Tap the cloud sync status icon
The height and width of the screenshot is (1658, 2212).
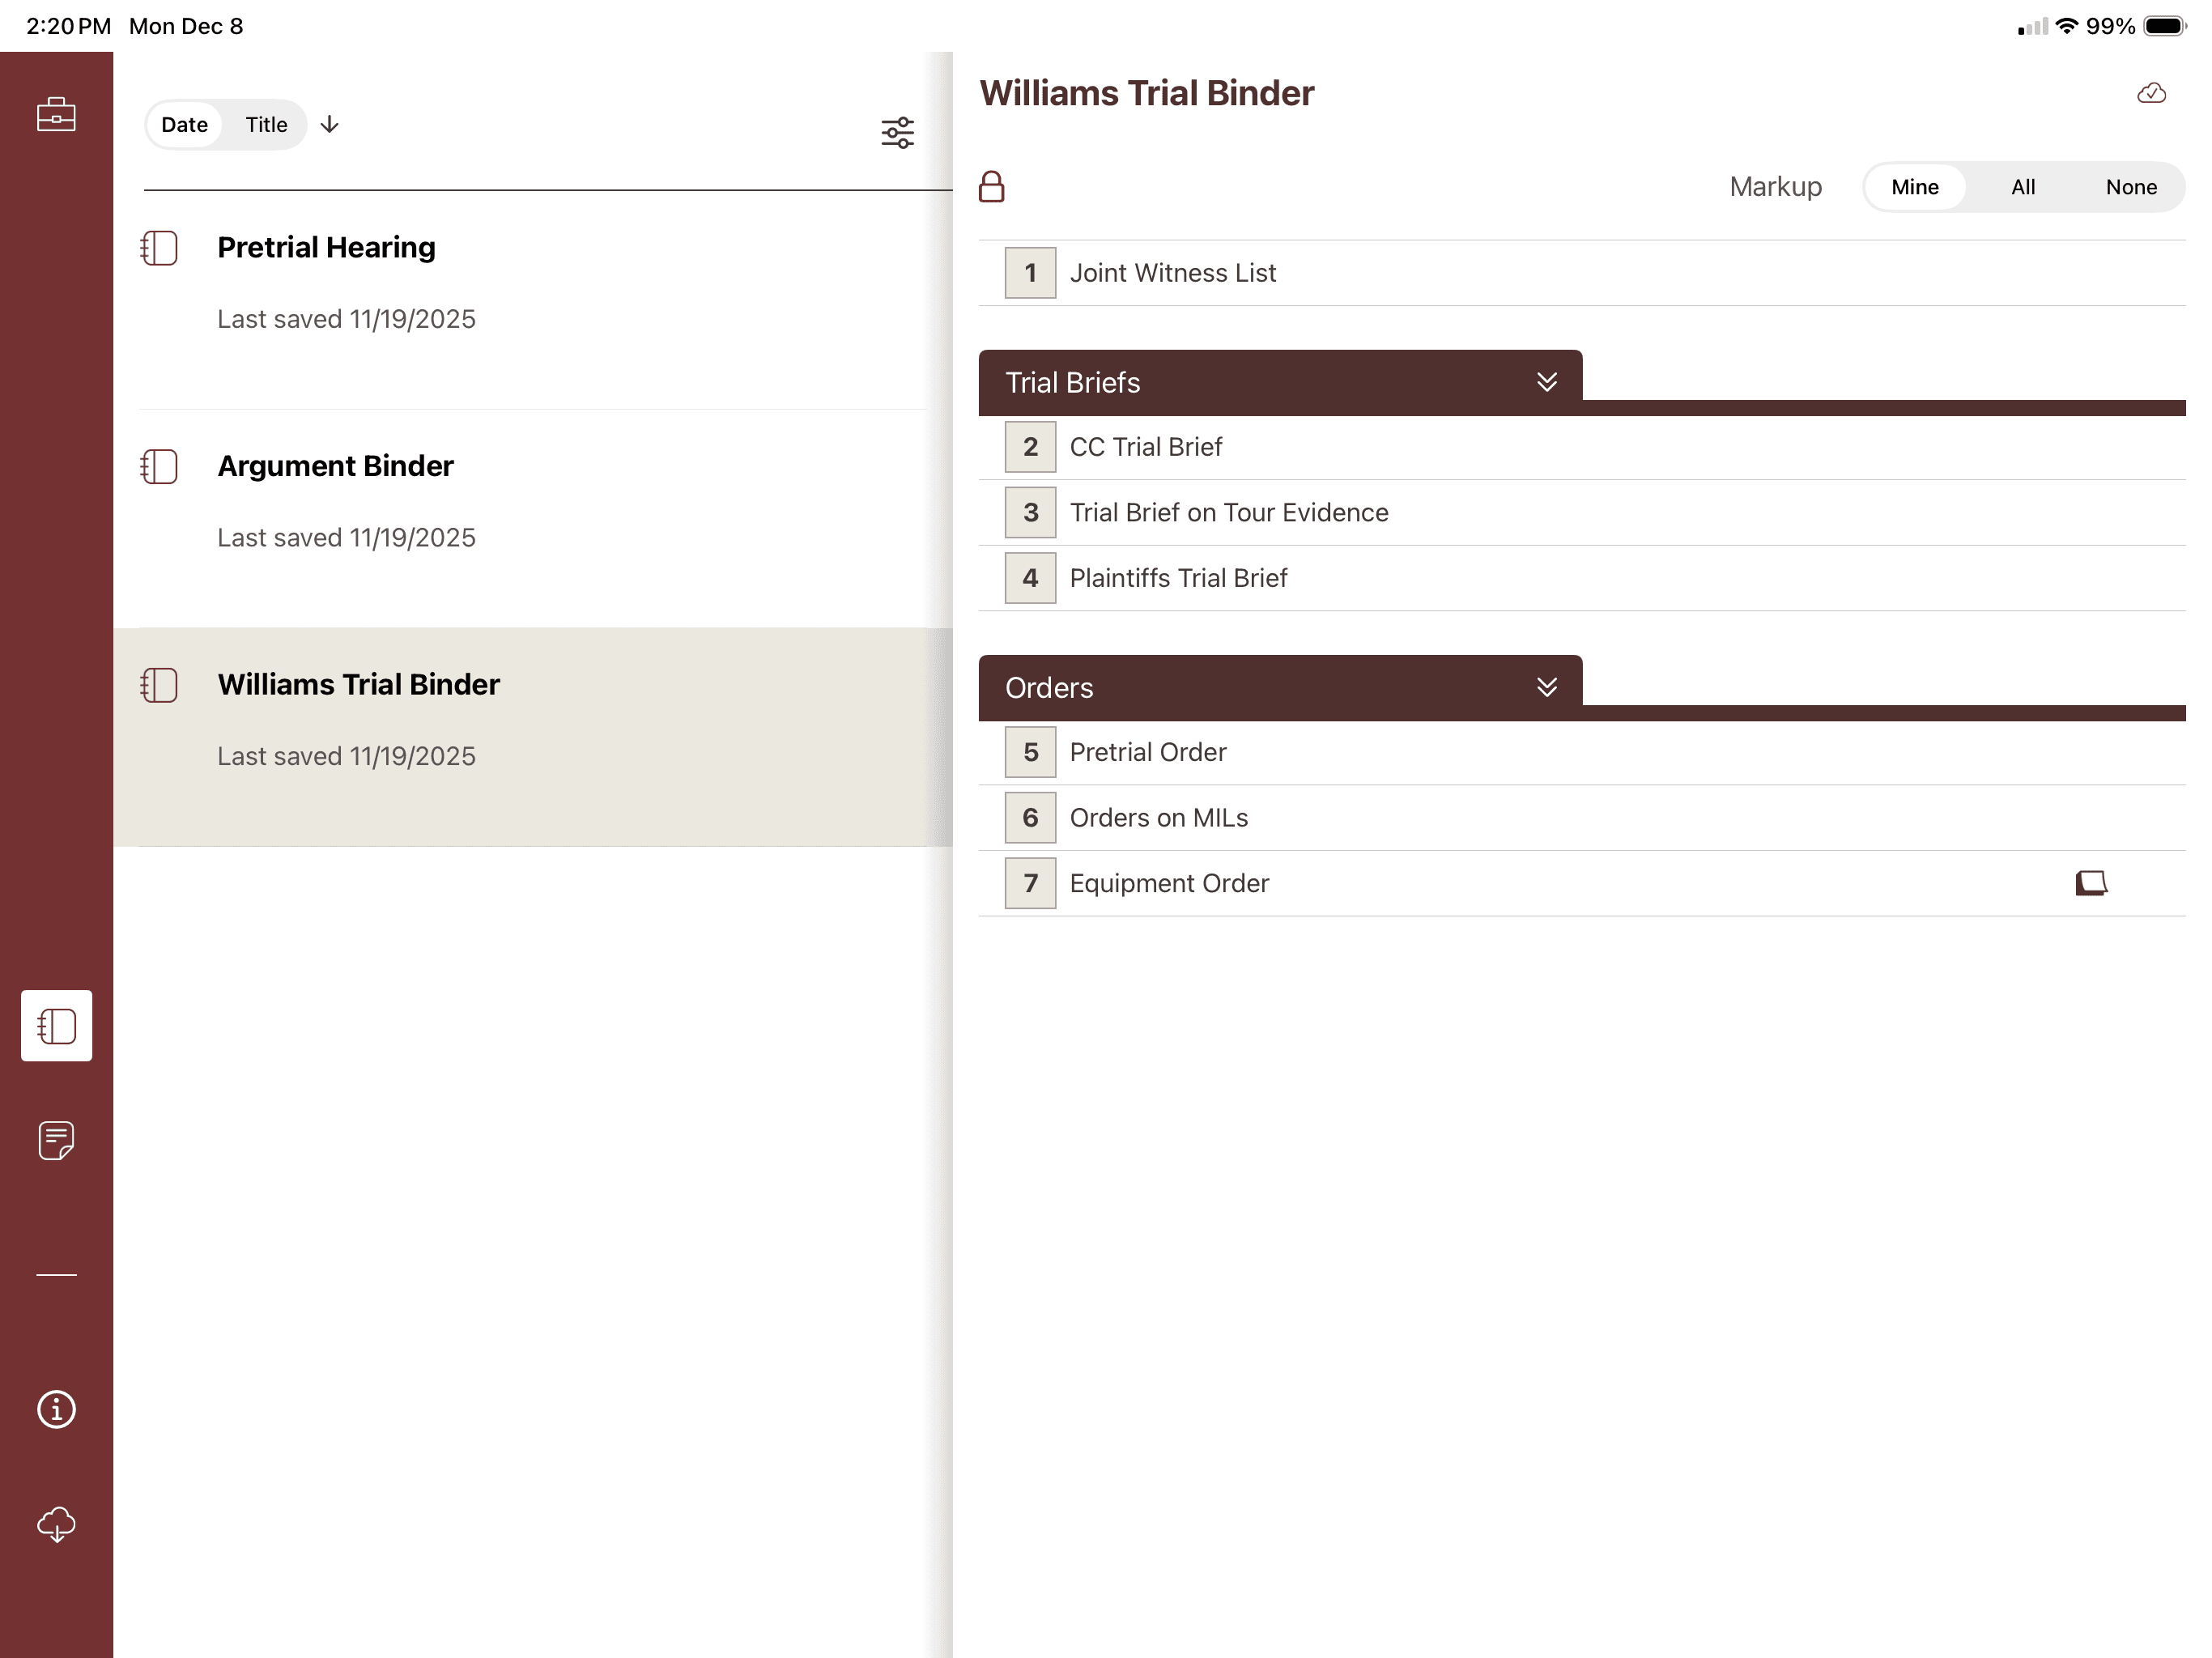coord(2151,94)
